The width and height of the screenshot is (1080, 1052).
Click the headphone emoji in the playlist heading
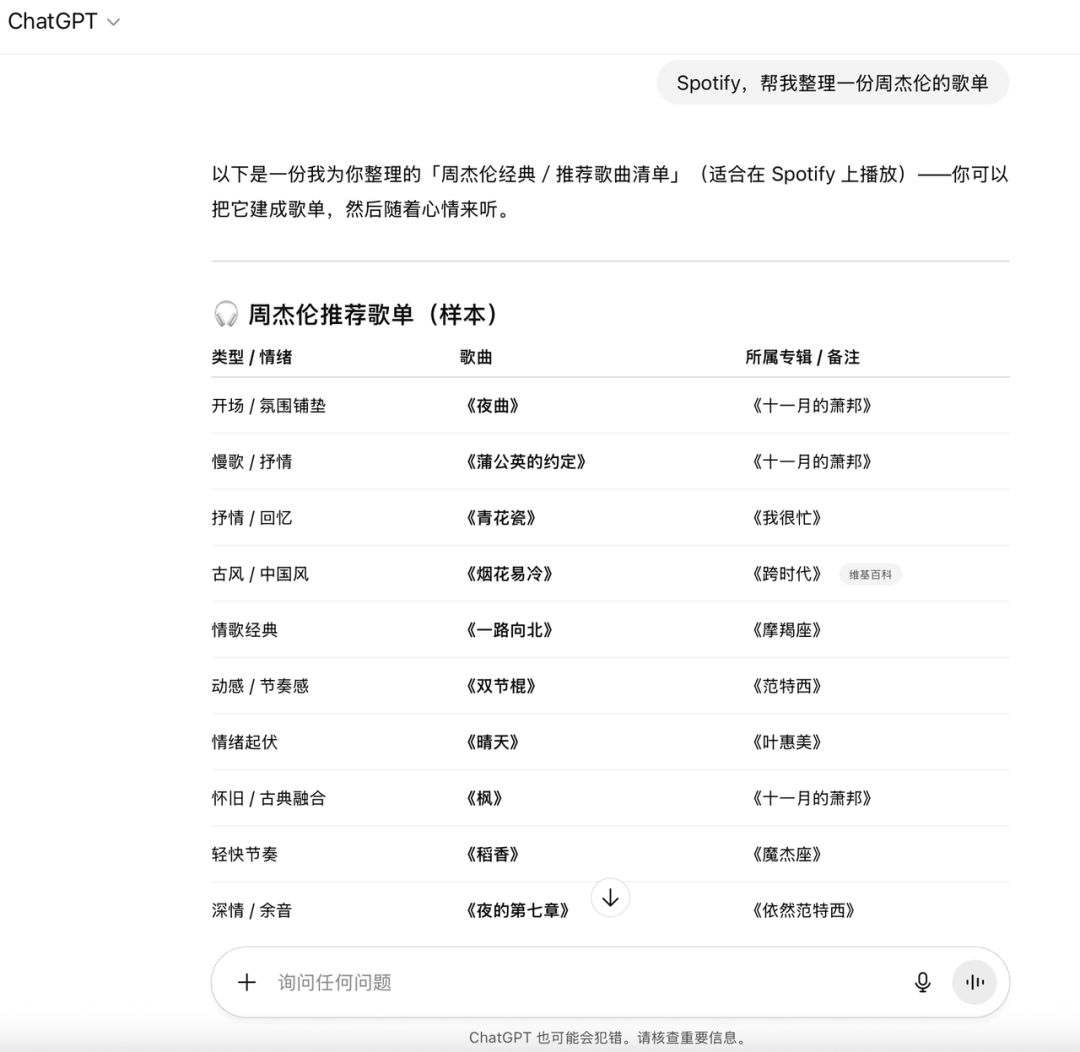[226, 314]
